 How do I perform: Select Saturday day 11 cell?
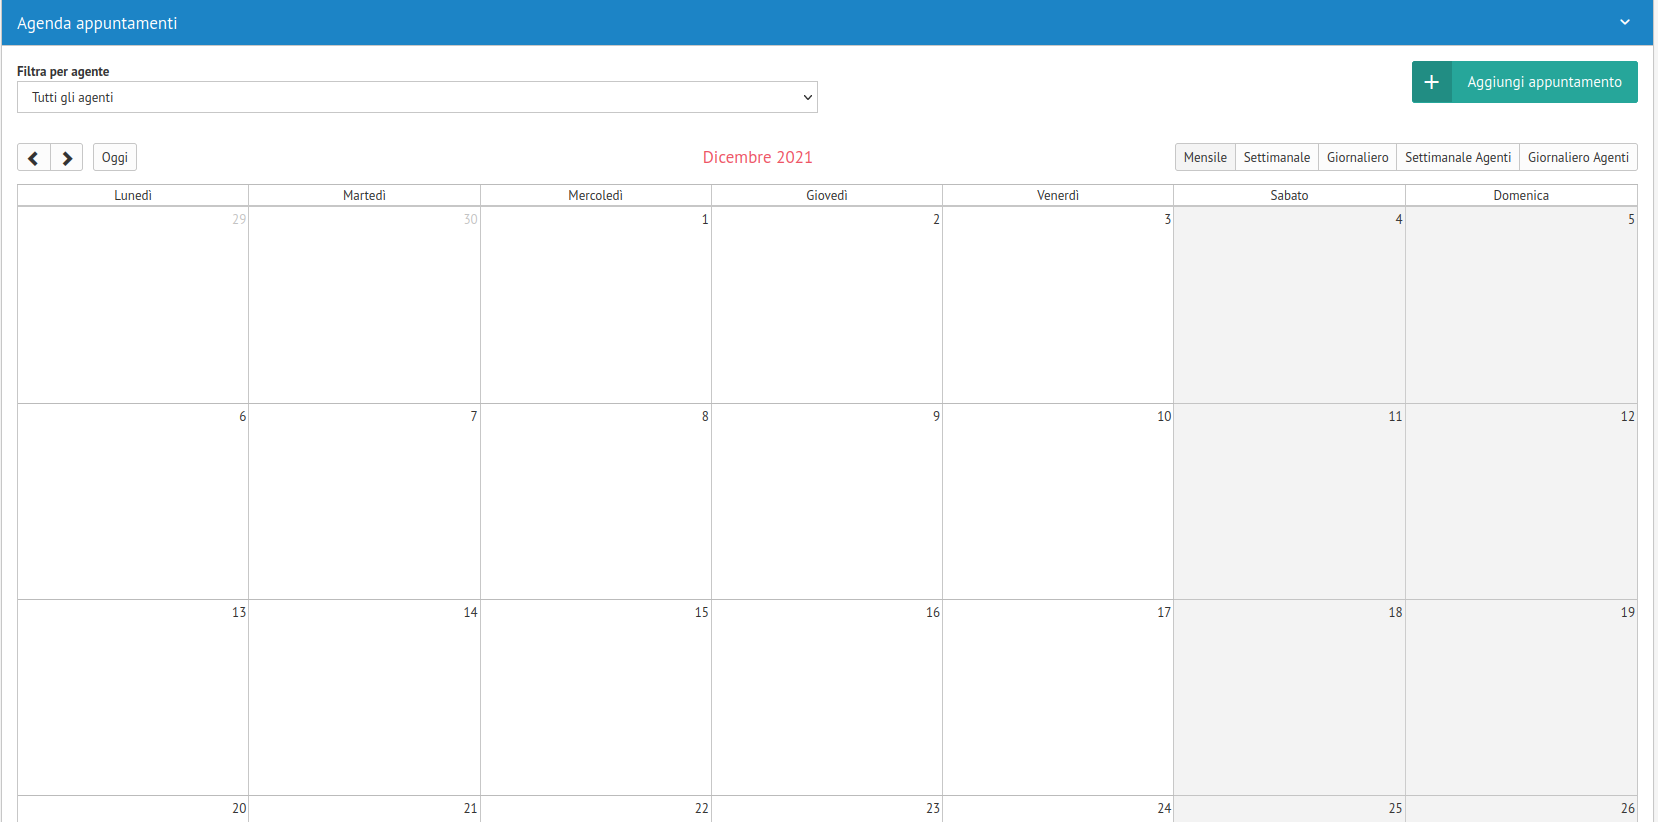[1289, 501]
